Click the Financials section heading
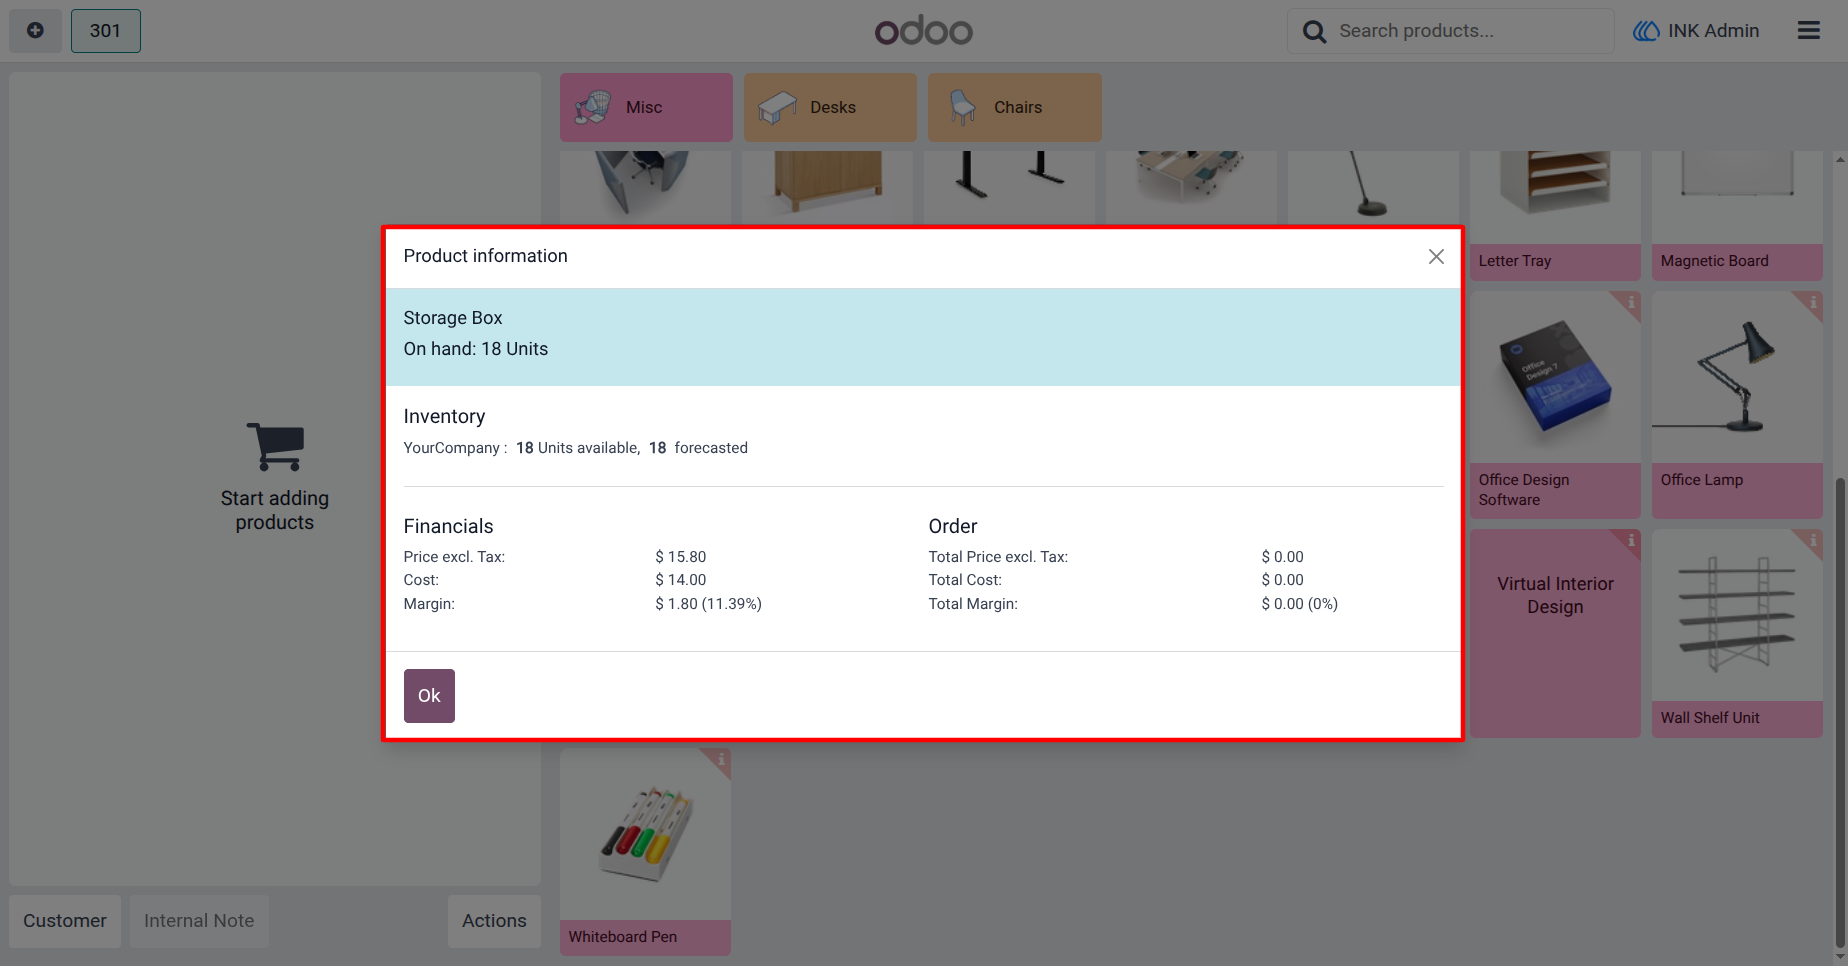1848x966 pixels. [x=448, y=526]
